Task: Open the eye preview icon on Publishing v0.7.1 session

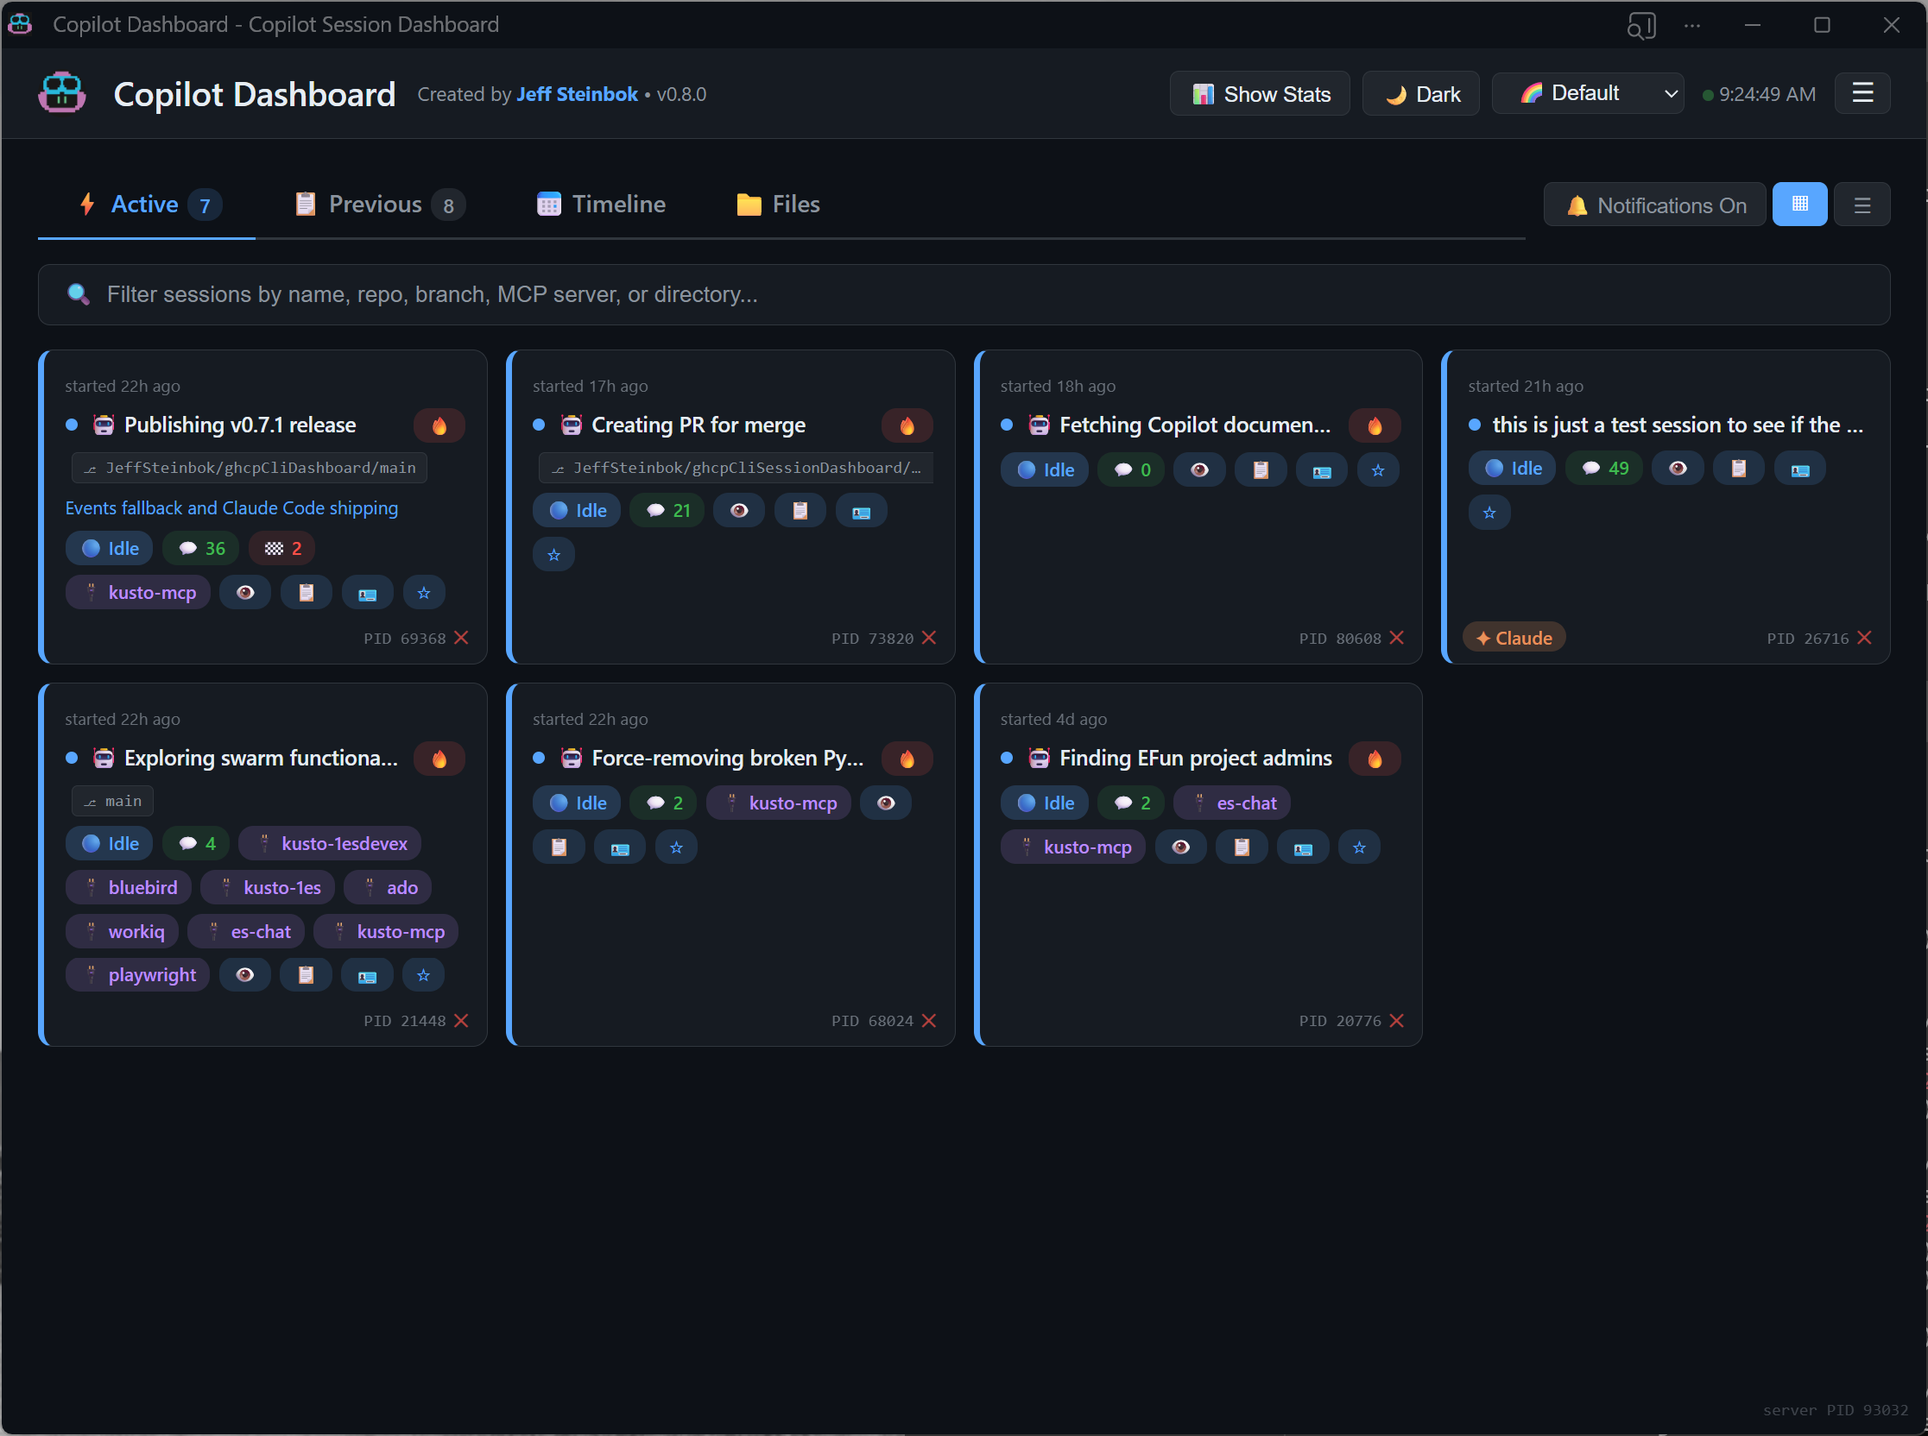Action: [x=245, y=592]
